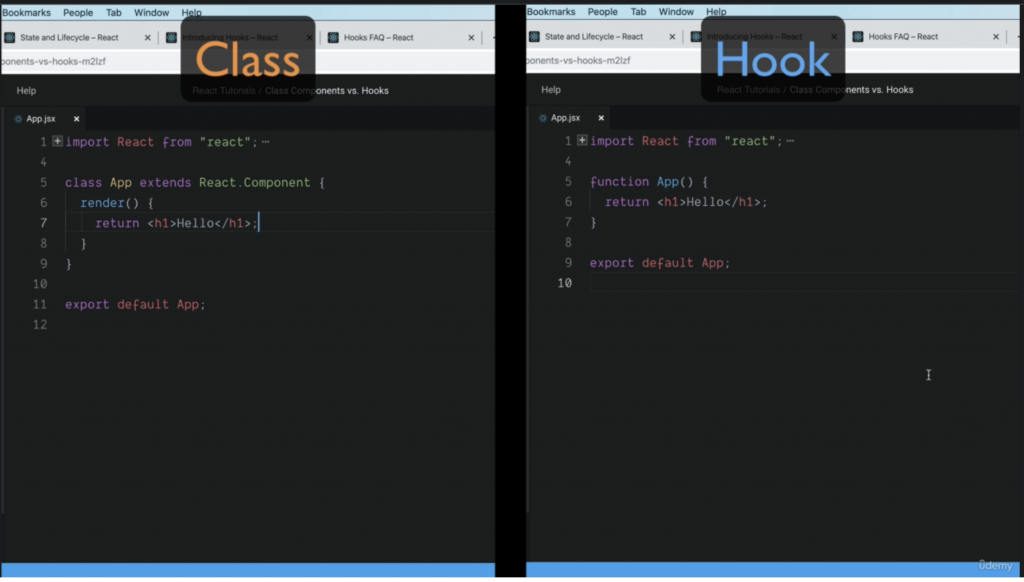Open the Bookmarks menu in the Hook window
This screenshot has width=1024, height=582.
coord(551,12)
